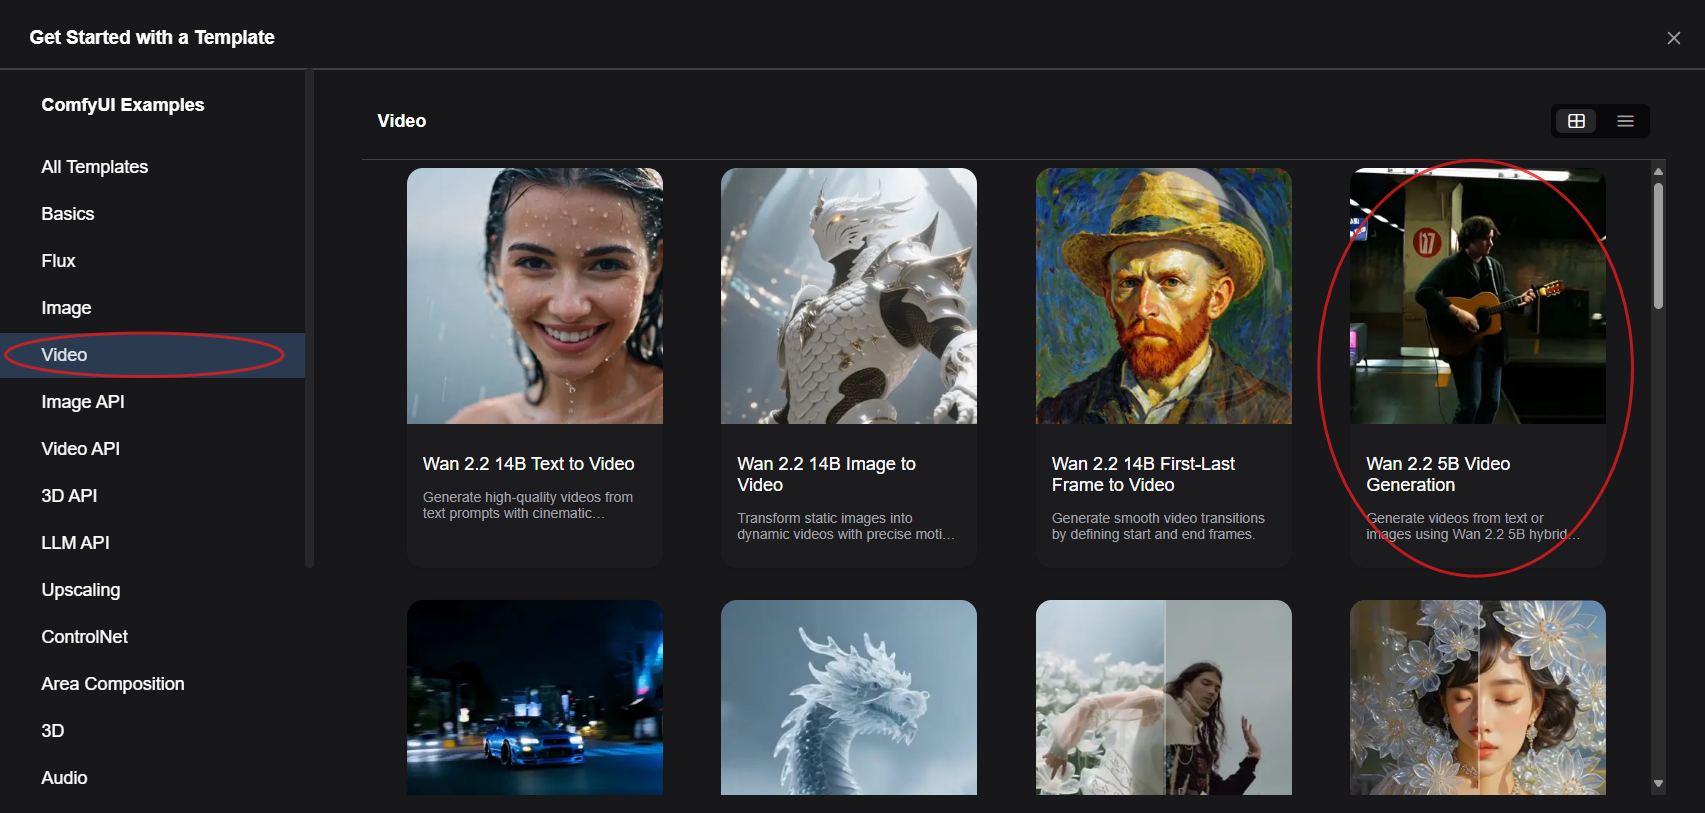Click the ice dragon sculpture thumbnail
Image resolution: width=1705 pixels, height=813 pixels.
[x=849, y=697]
